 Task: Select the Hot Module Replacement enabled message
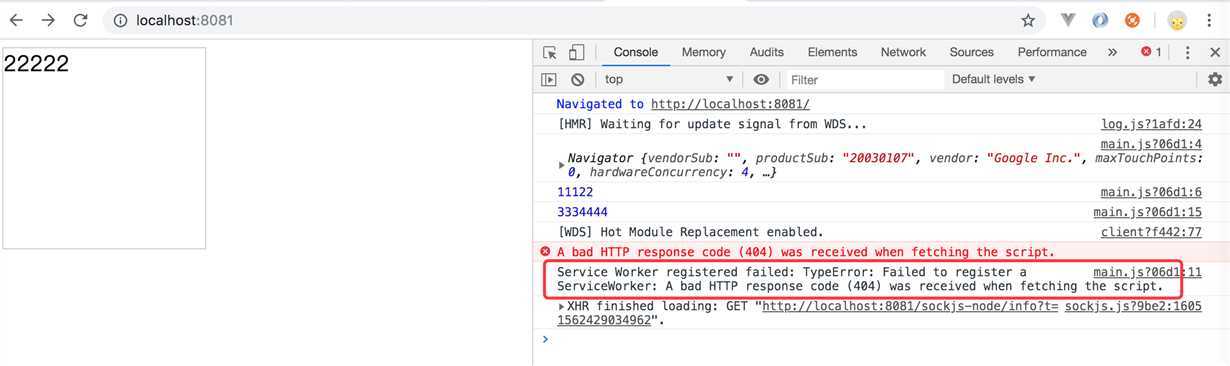pyautogui.click(x=690, y=232)
